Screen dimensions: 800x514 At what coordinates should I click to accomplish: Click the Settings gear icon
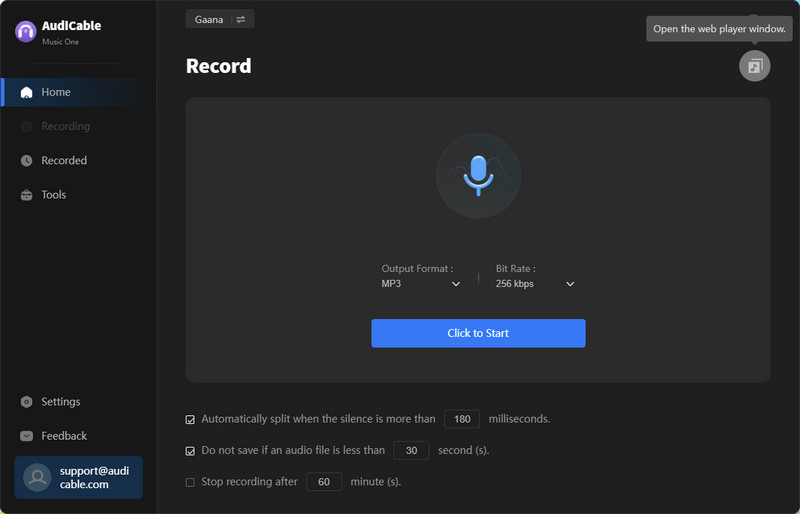(27, 402)
